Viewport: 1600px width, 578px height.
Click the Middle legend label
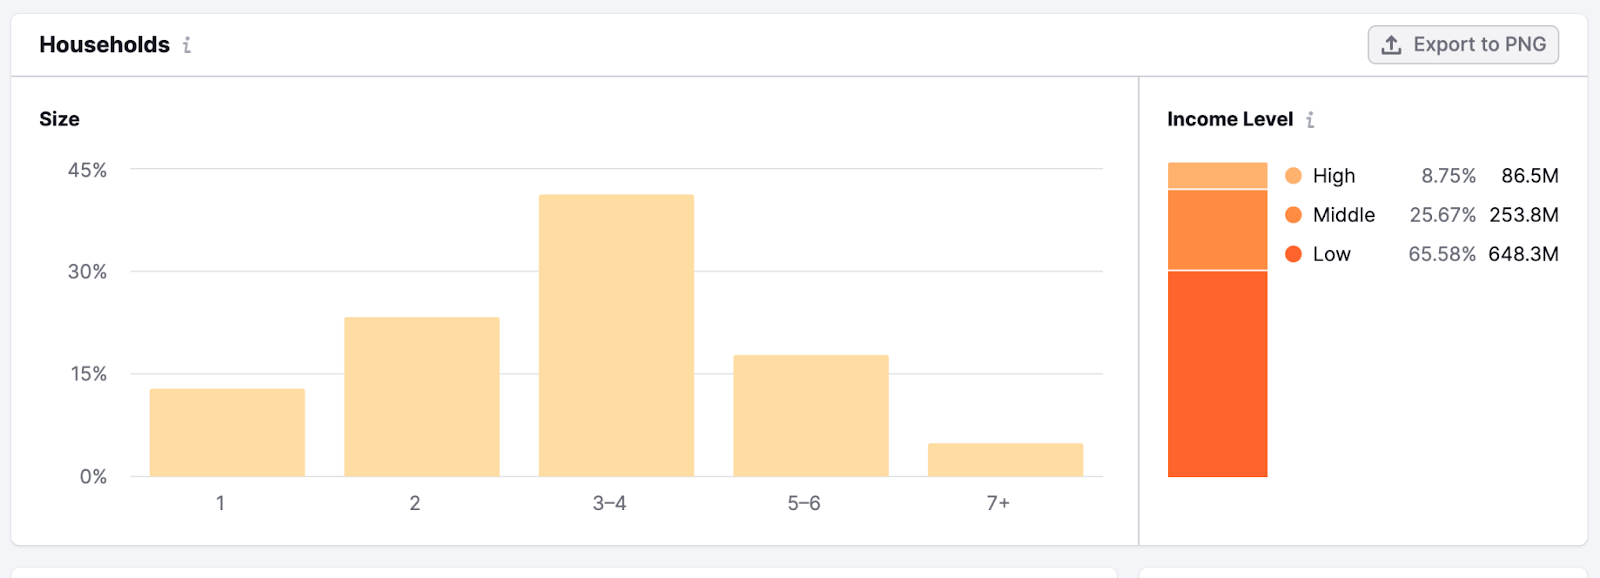[x=1343, y=215]
